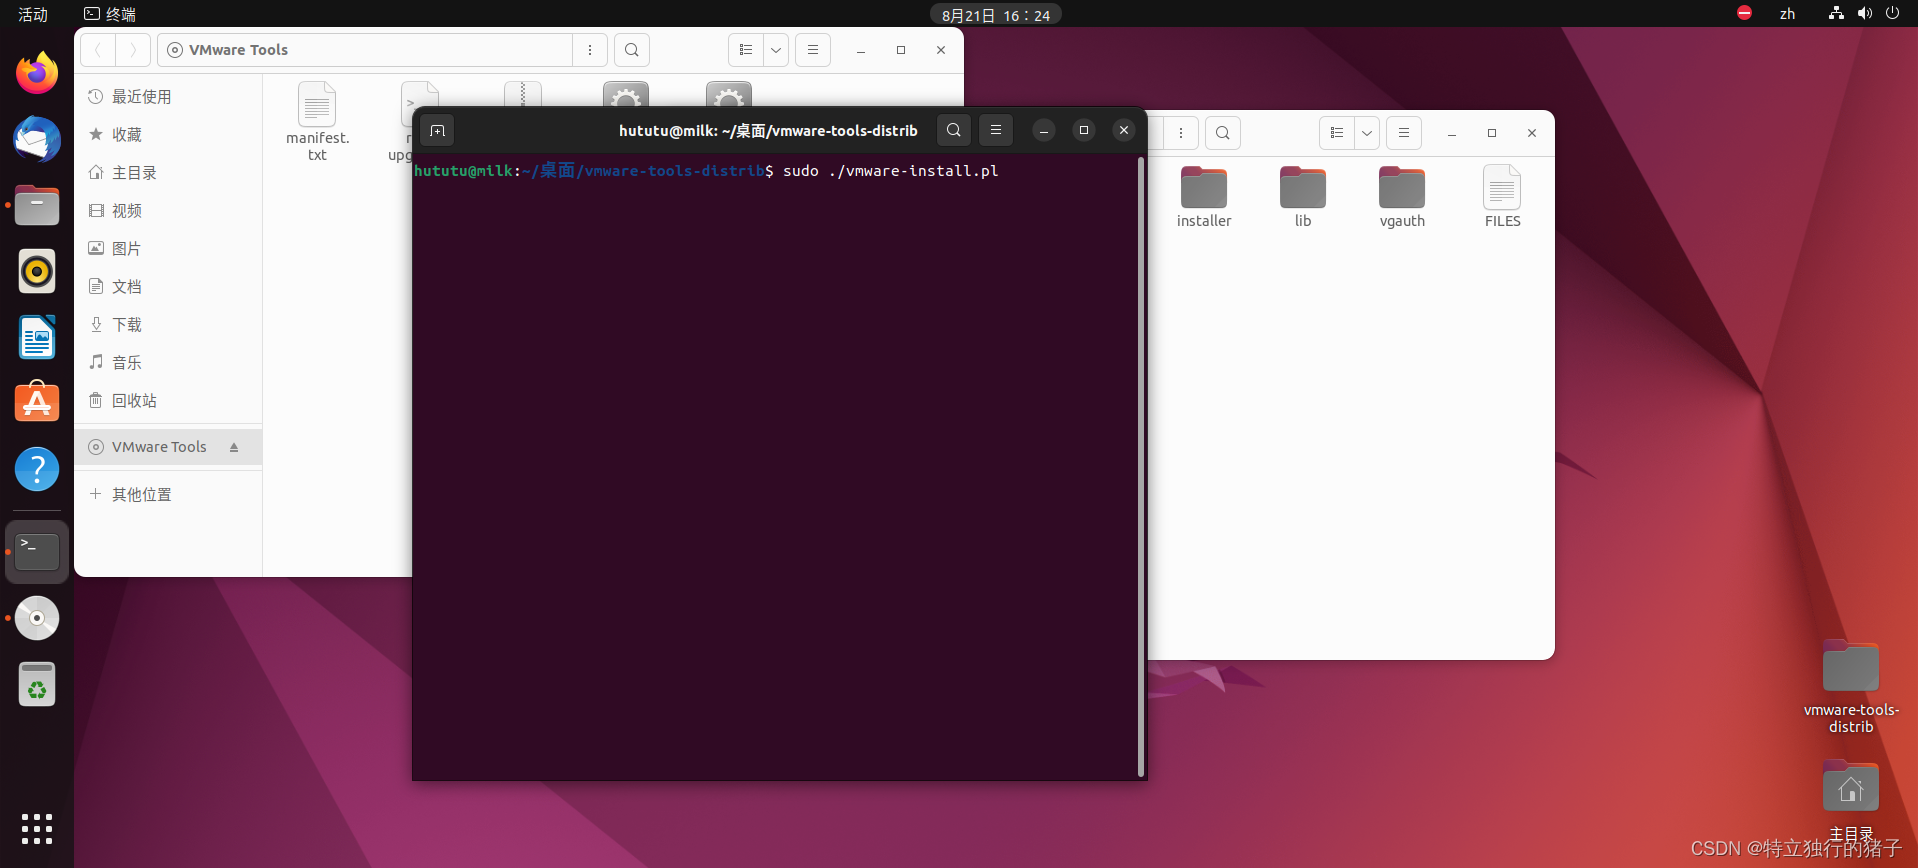The height and width of the screenshot is (868, 1918).
Task: Eject the VMware Tools disc in sidebar
Action: (x=234, y=447)
